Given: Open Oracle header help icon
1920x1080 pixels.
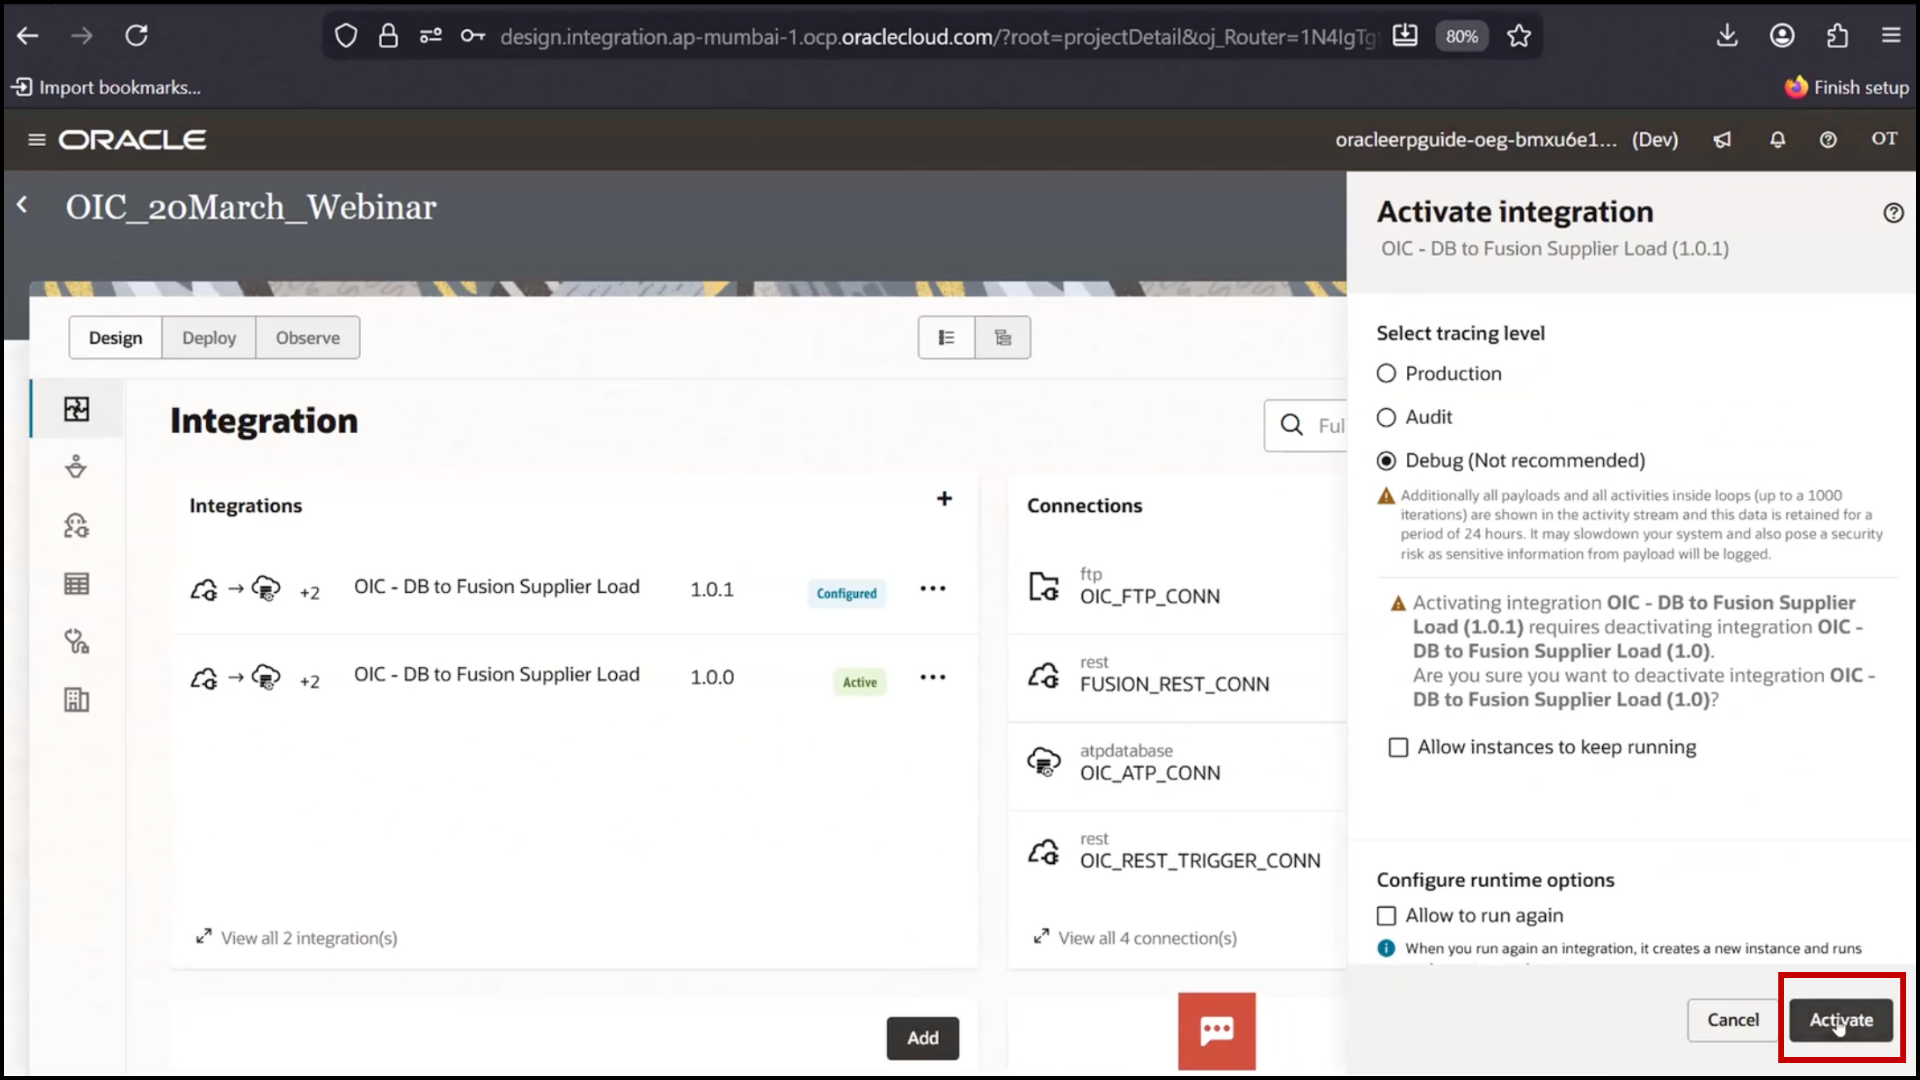Looking at the screenshot, I should [1828, 140].
